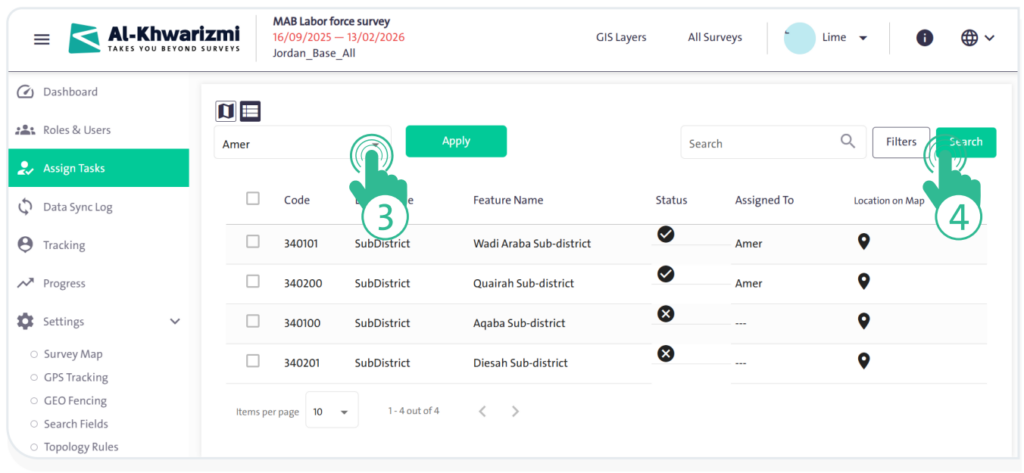Go to the Tracking sidebar item
Image resolution: width=1024 pixels, height=473 pixels.
pos(63,245)
